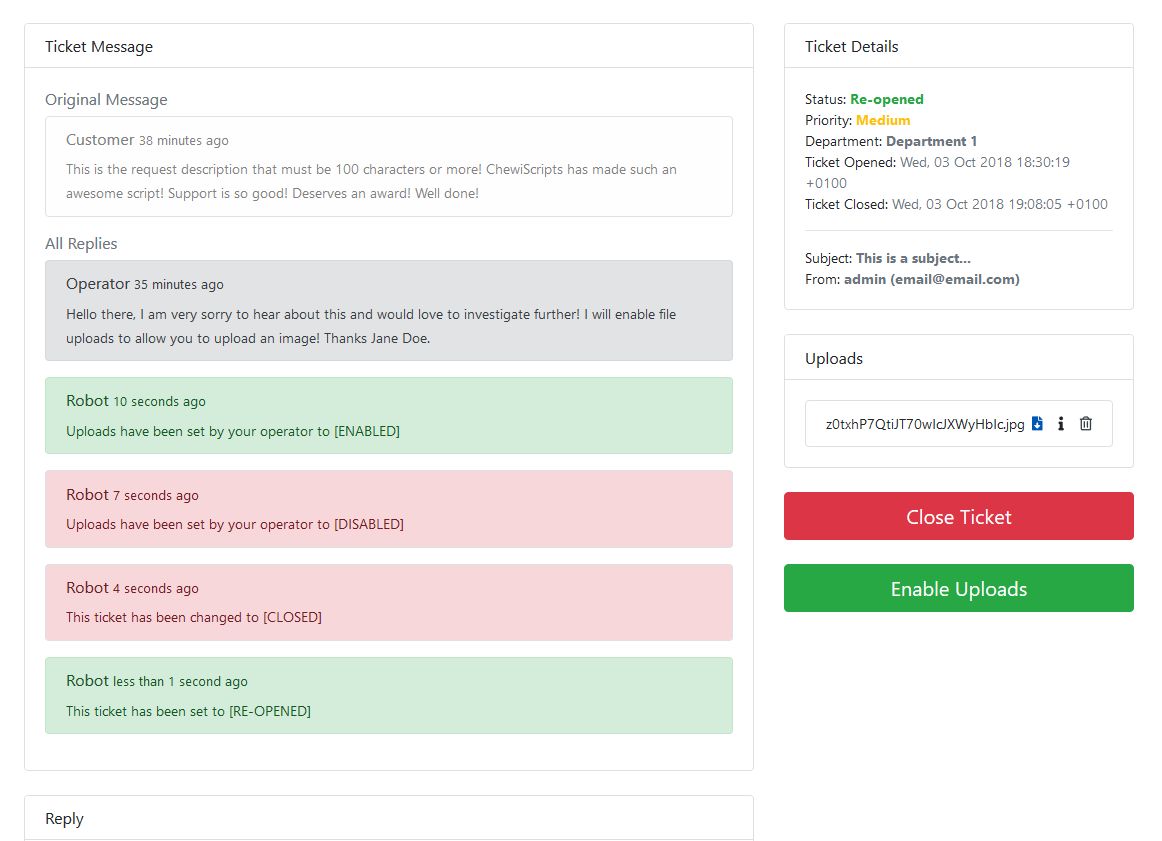Click the Robot ticket [CLOSED] message
1162x841 pixels.
(x=388, y=602)
